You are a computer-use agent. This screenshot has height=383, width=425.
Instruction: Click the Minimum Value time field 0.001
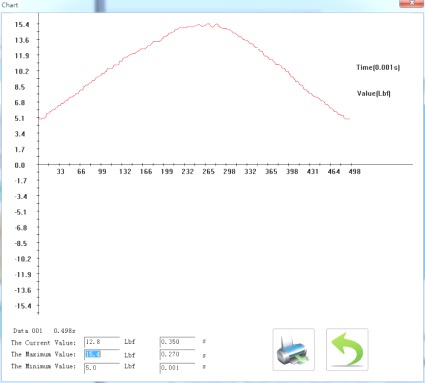(177, 368)
